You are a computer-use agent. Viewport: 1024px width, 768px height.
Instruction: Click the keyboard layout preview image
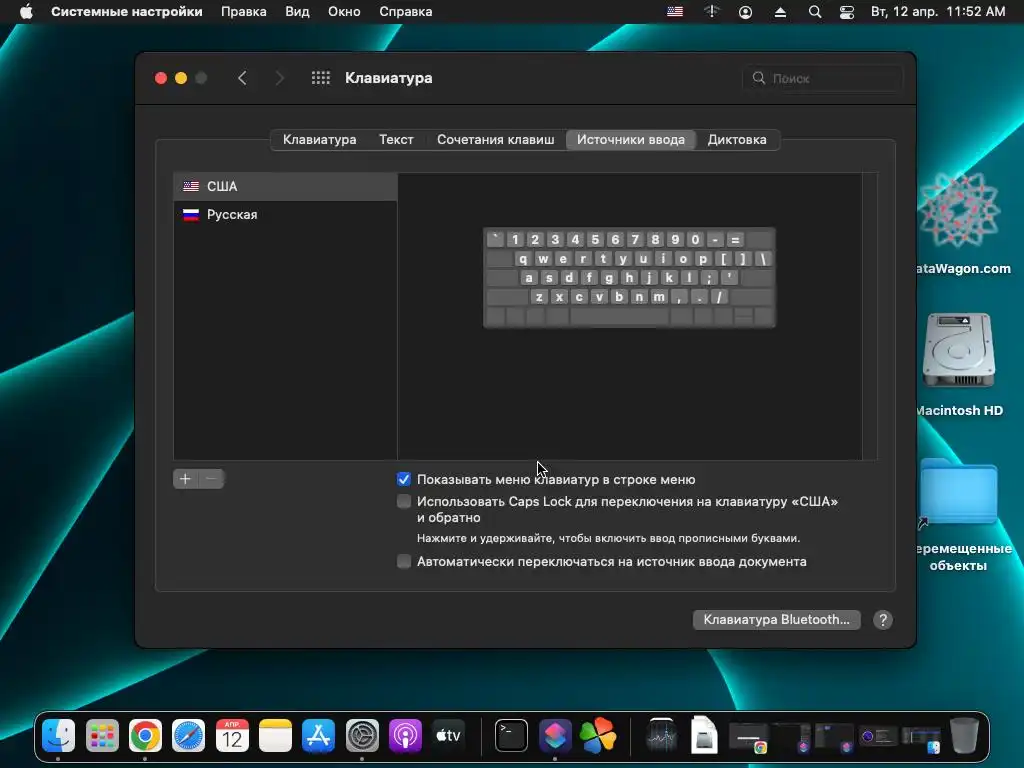[630, 278]
